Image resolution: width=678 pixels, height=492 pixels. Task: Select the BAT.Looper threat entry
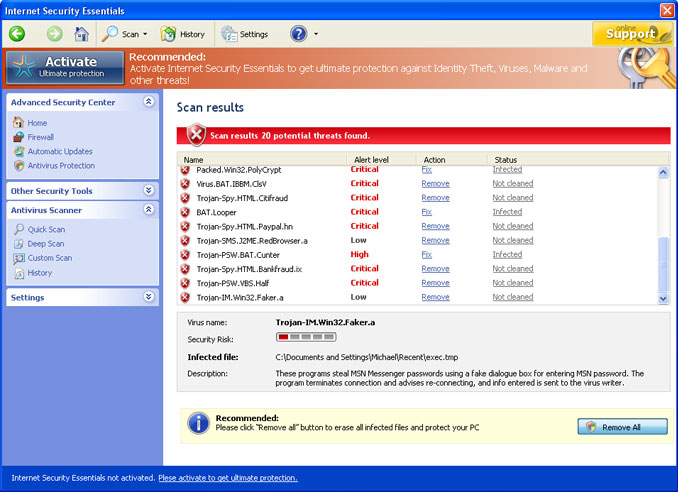pyautogui.click(x=216, y=212)
